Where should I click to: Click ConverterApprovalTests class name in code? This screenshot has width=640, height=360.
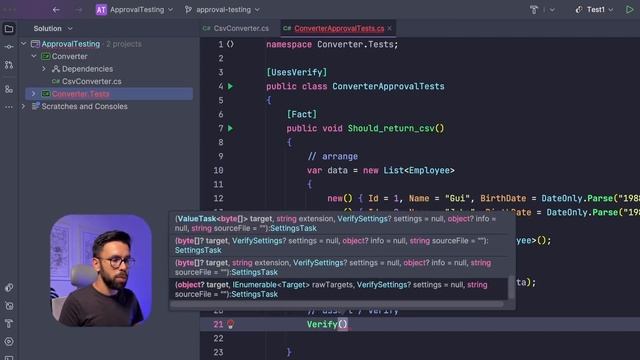(x=388, y=86)
